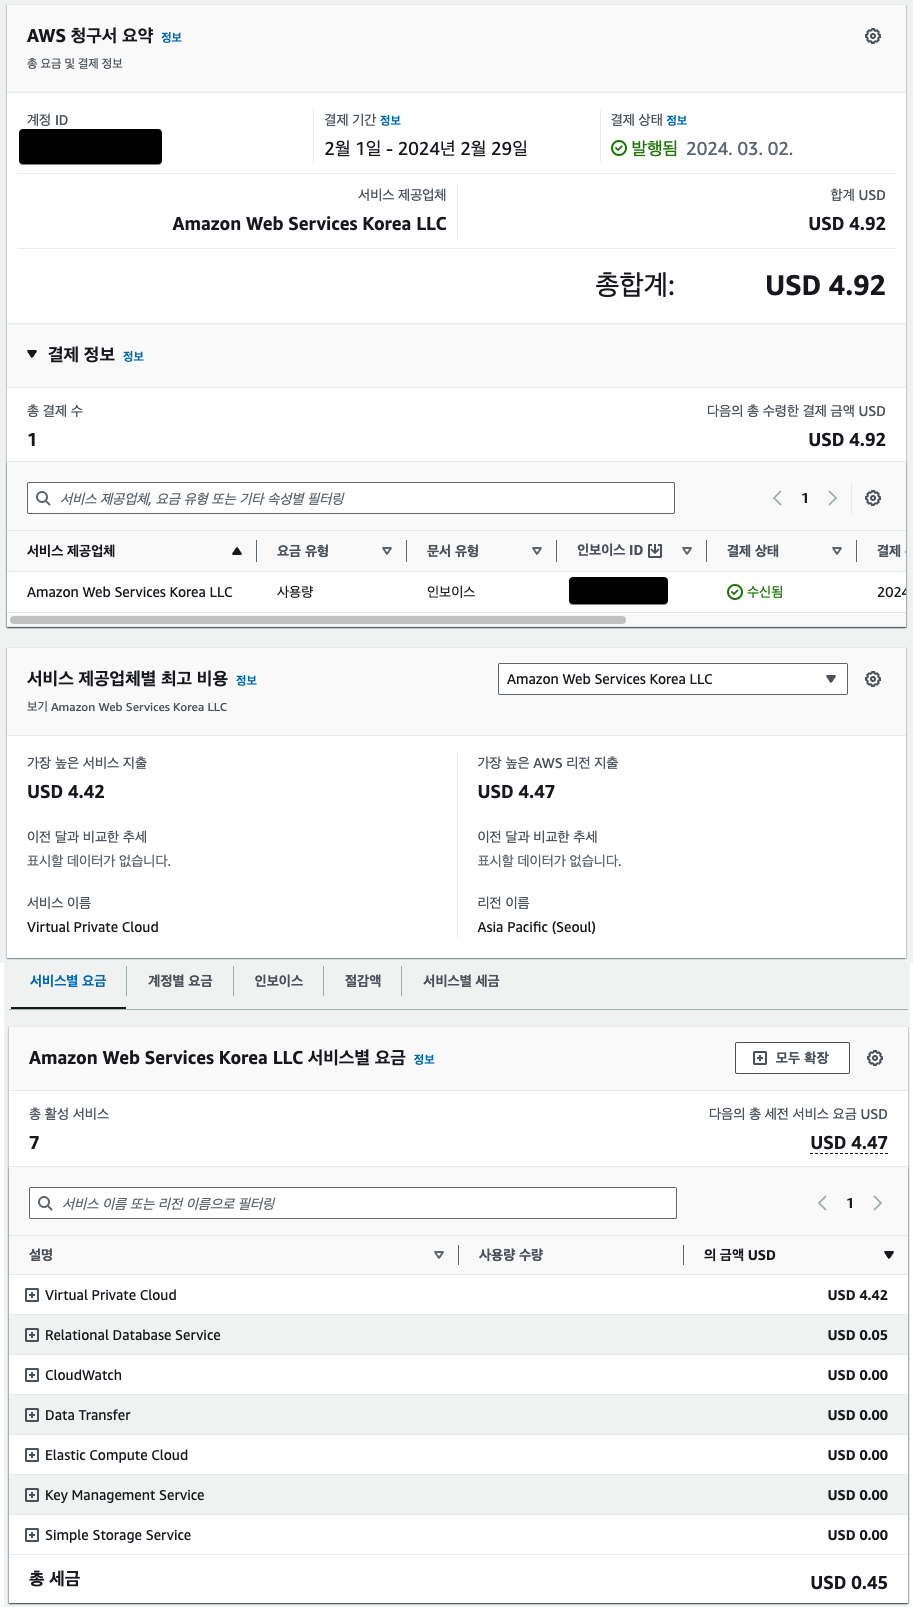Expand the Virtual Private Cloud row
913x1607 pixels.
(x=32, y=1295)
